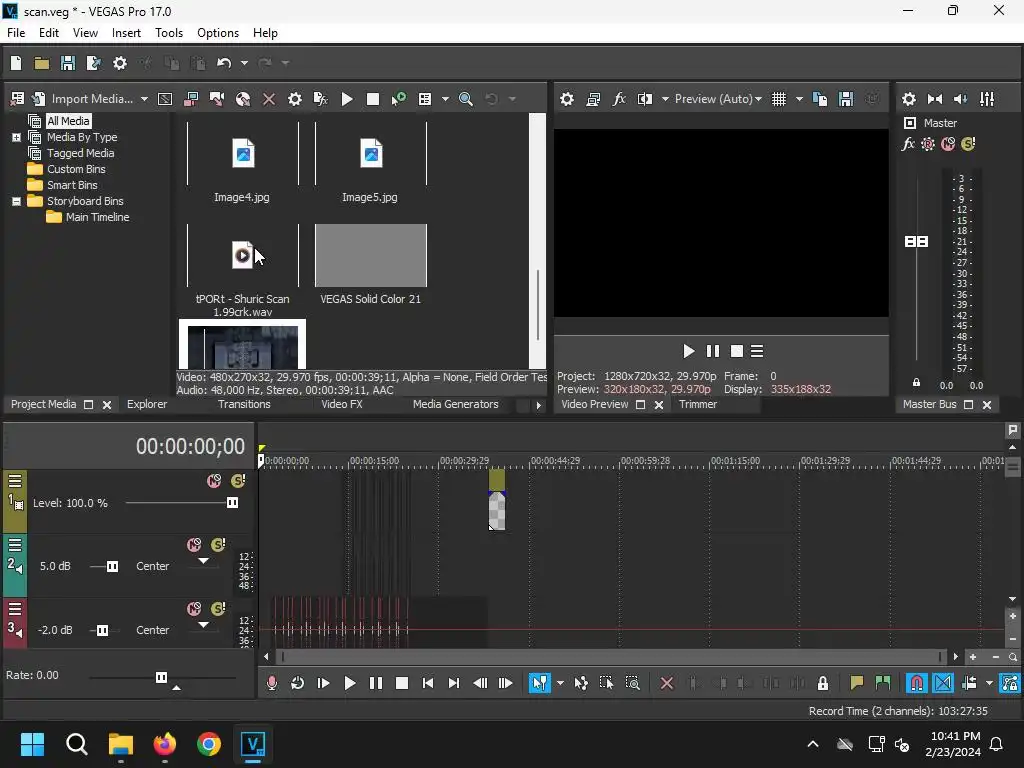1024x768 pixels.
Task: Solo video track 1
Action: tap(238, 481)
